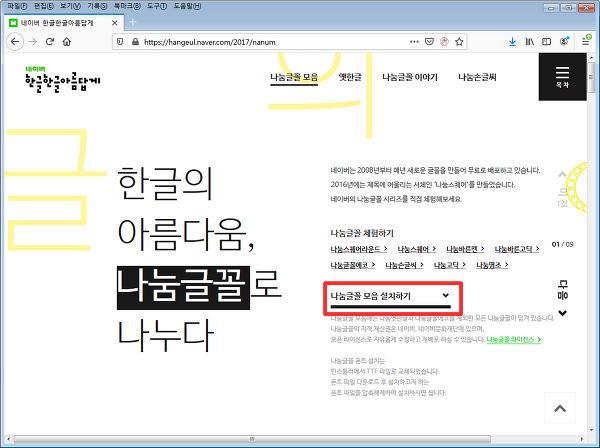
Task: Click the vertical scrollbar up arrow
Action: click(x=591, y=58)
